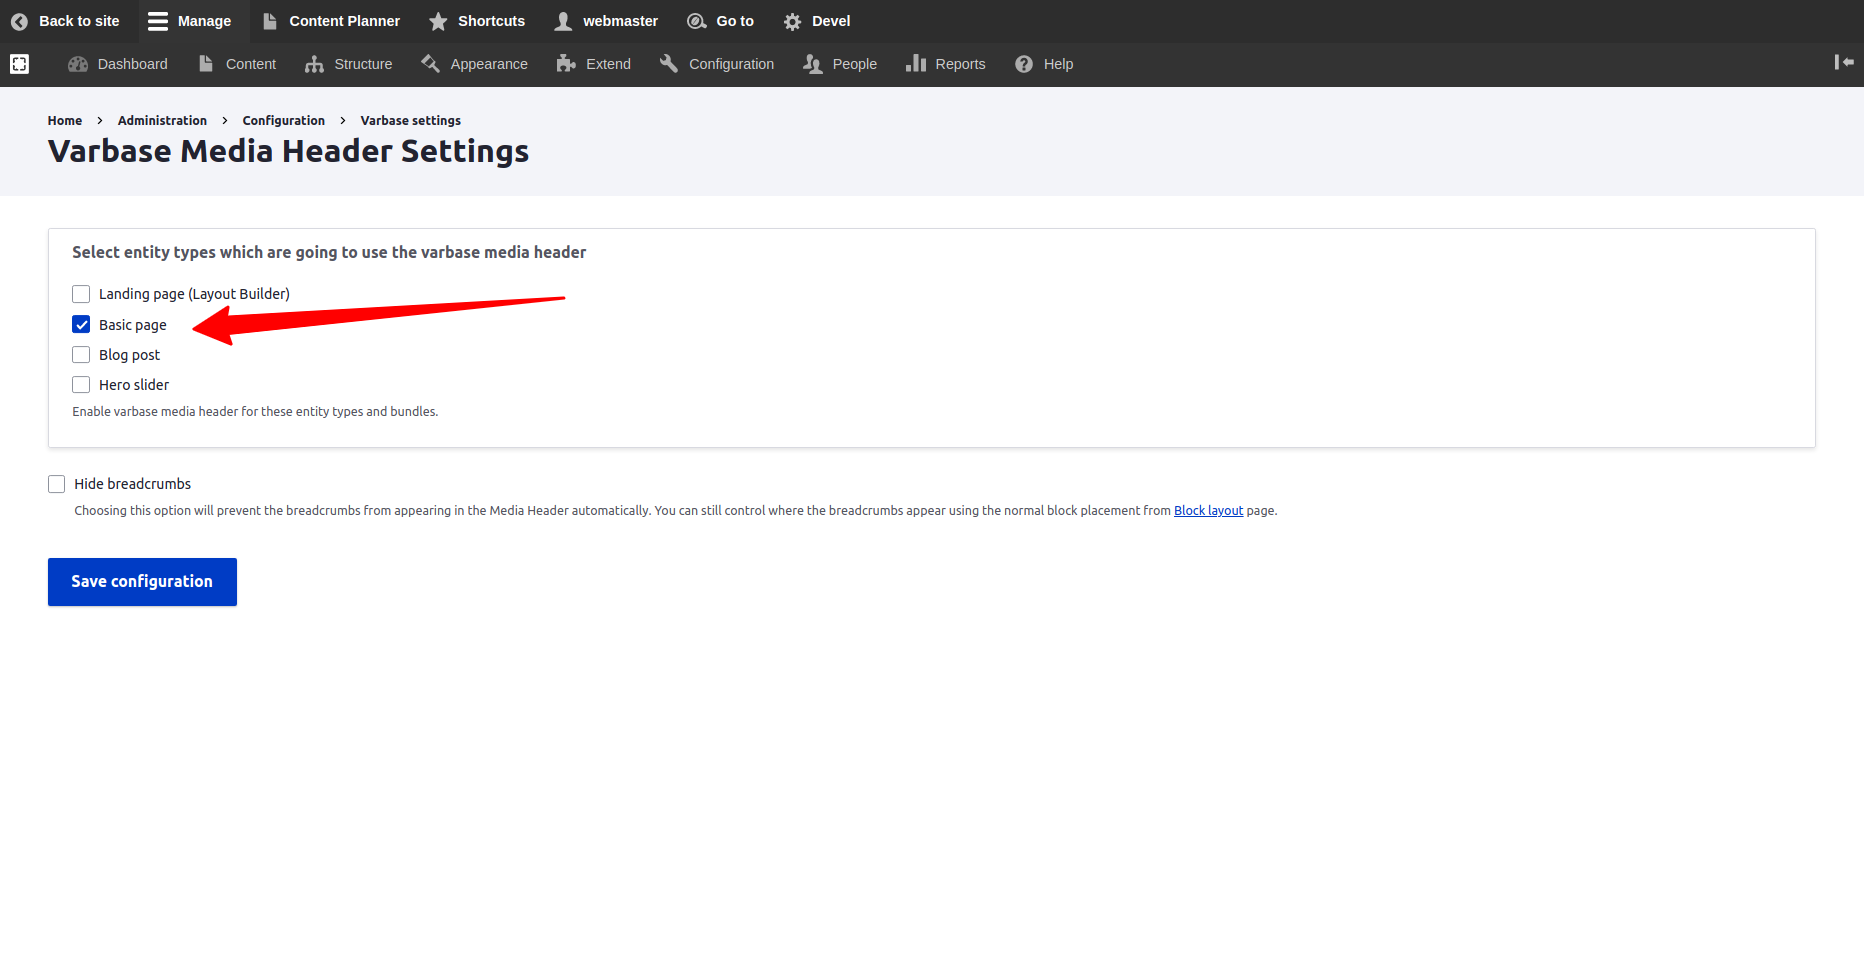Viewport: 1864px width, 974px height.
Task: Check the Hide breadcrumbs option
Action: (57, 484)
